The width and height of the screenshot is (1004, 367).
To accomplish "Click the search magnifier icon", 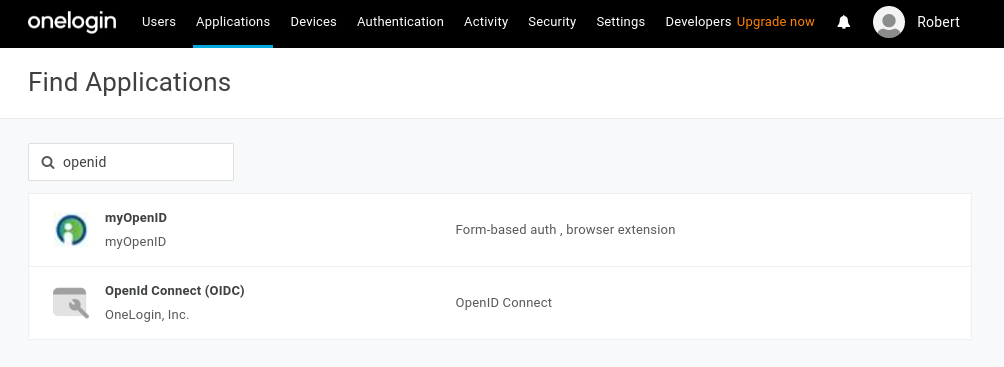I will (48, 163).
